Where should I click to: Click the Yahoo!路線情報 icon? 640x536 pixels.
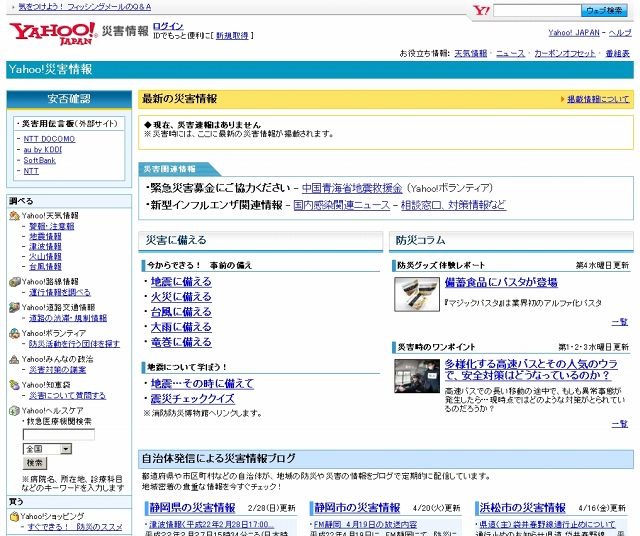click(x=15, y=282)
